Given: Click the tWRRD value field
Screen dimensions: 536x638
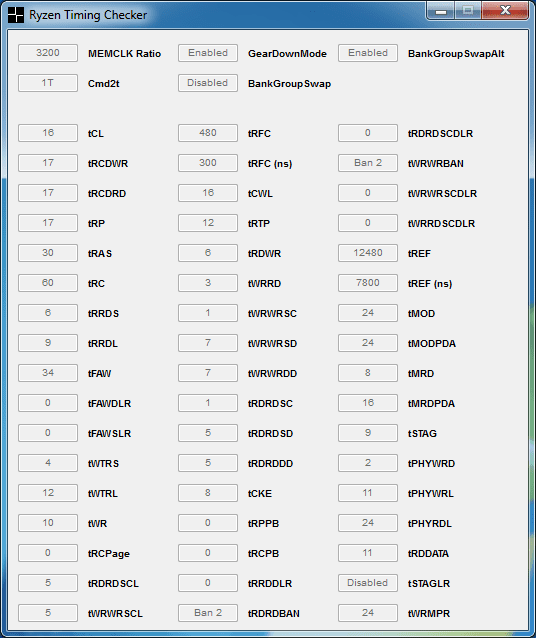Looking at the screenshot, I should (208, 283).
